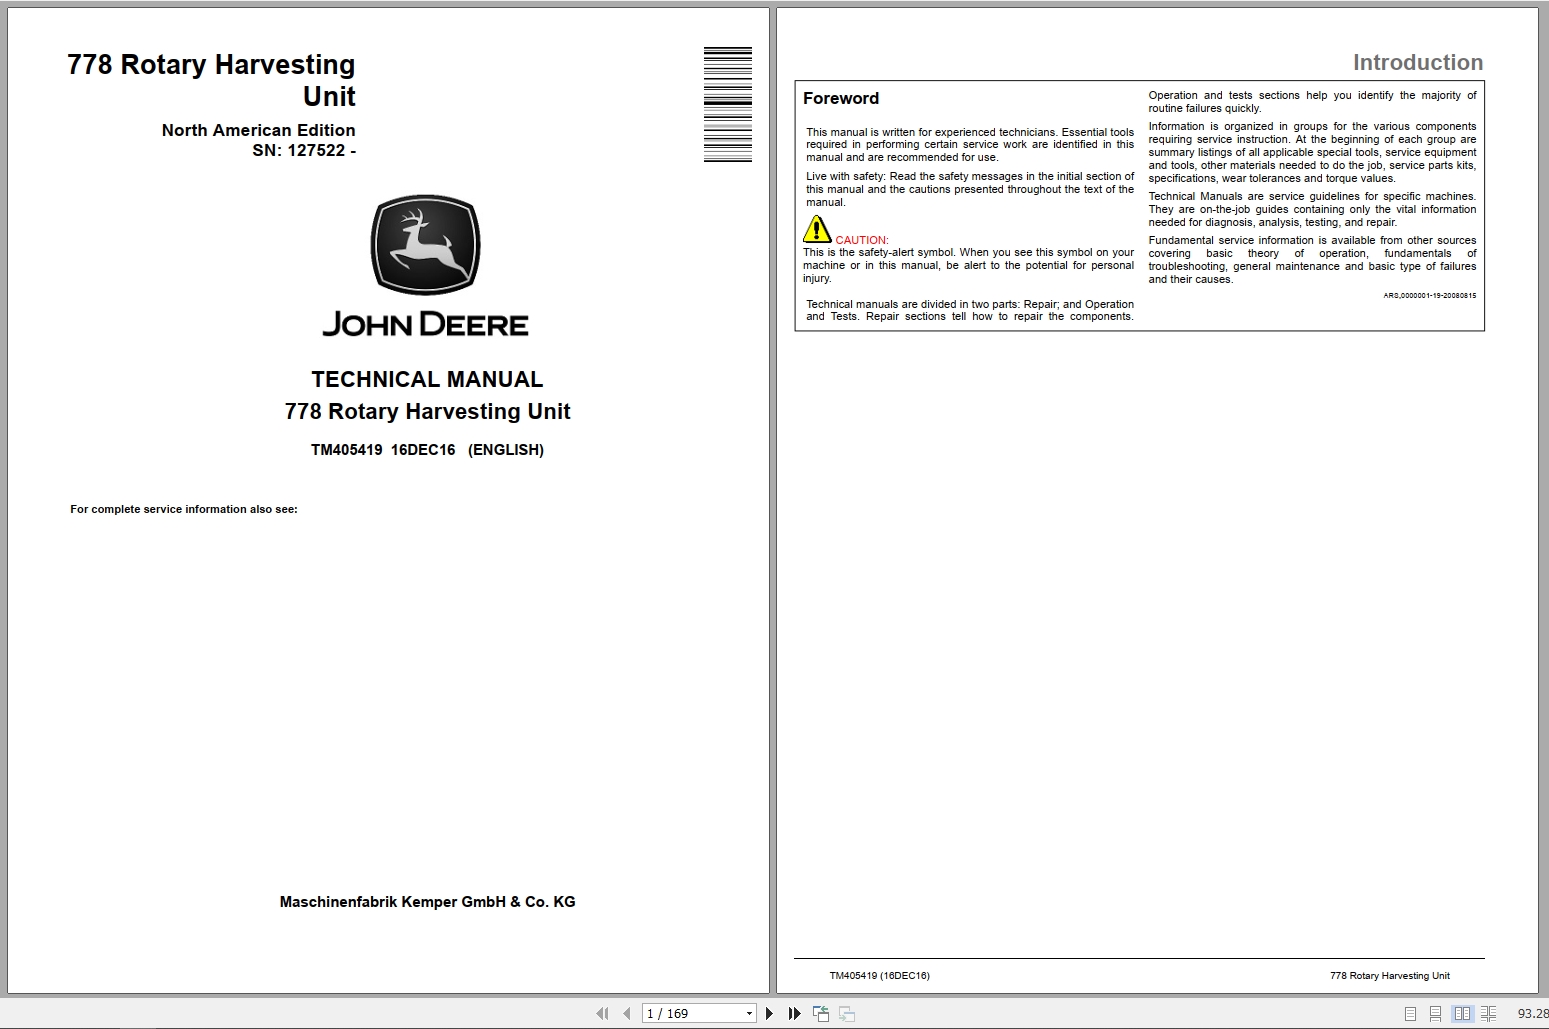
Task: Go to the previous page
Action: click(626, 1013)
